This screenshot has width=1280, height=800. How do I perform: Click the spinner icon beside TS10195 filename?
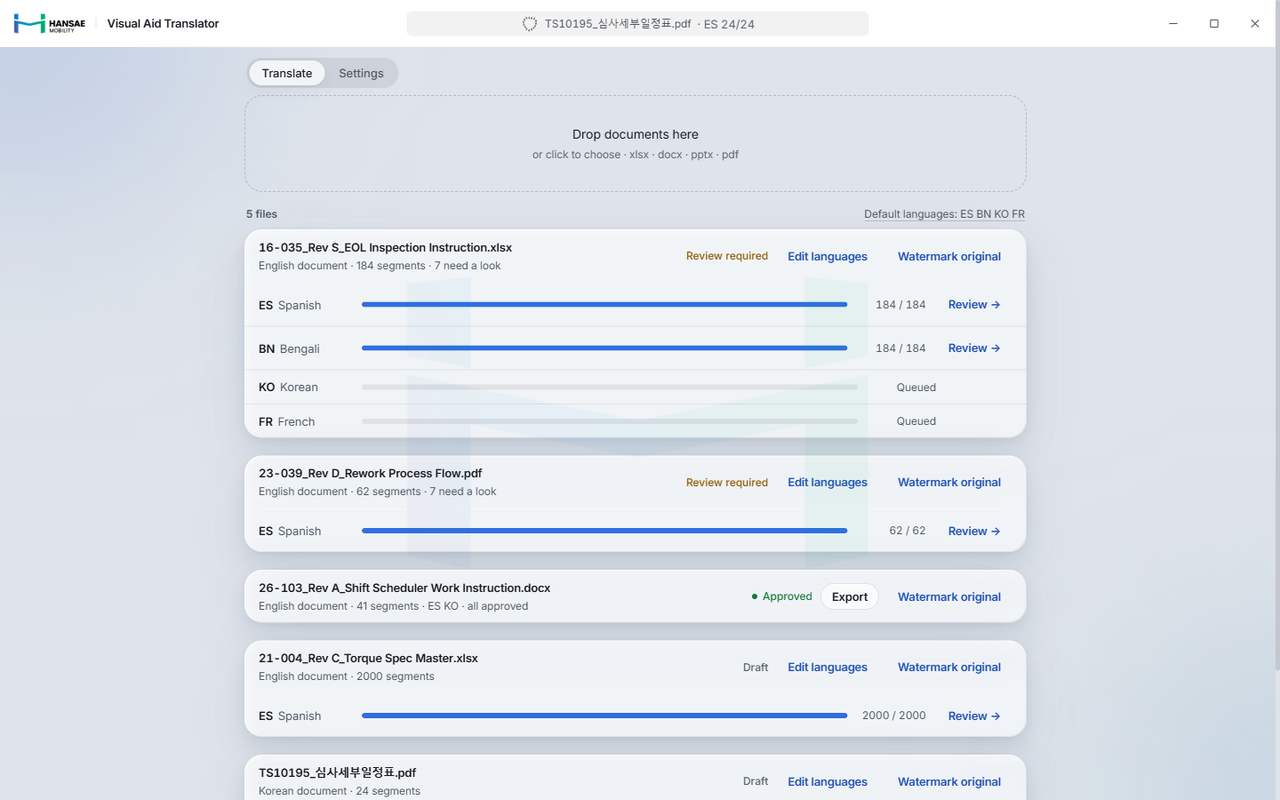coord(530,24)
